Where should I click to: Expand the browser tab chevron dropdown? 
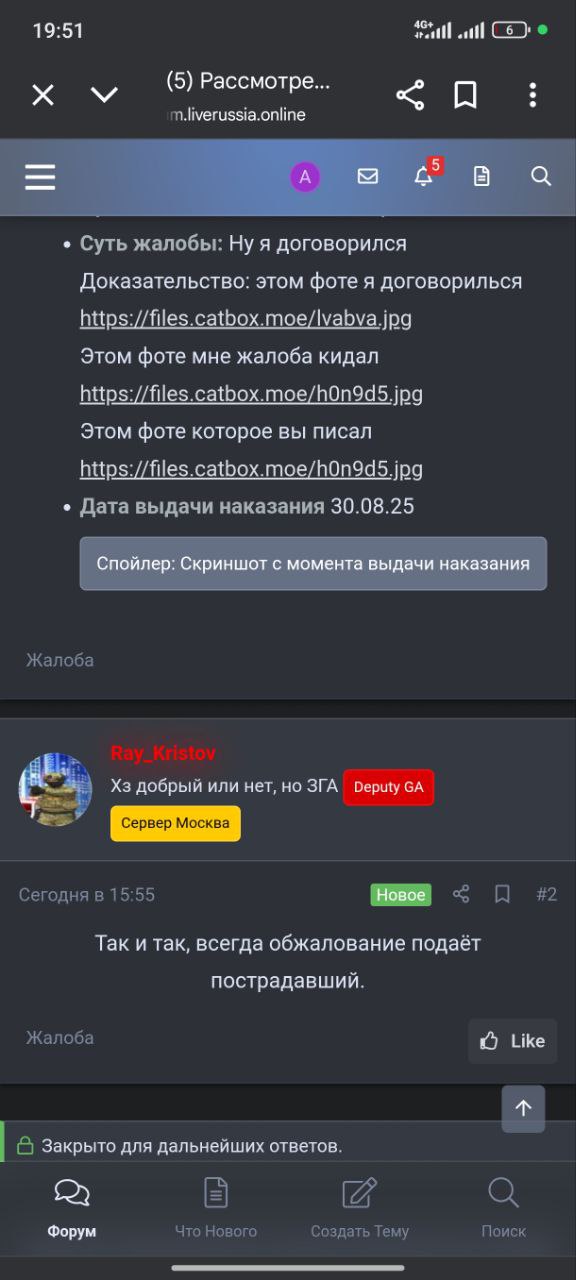(104, 95)
